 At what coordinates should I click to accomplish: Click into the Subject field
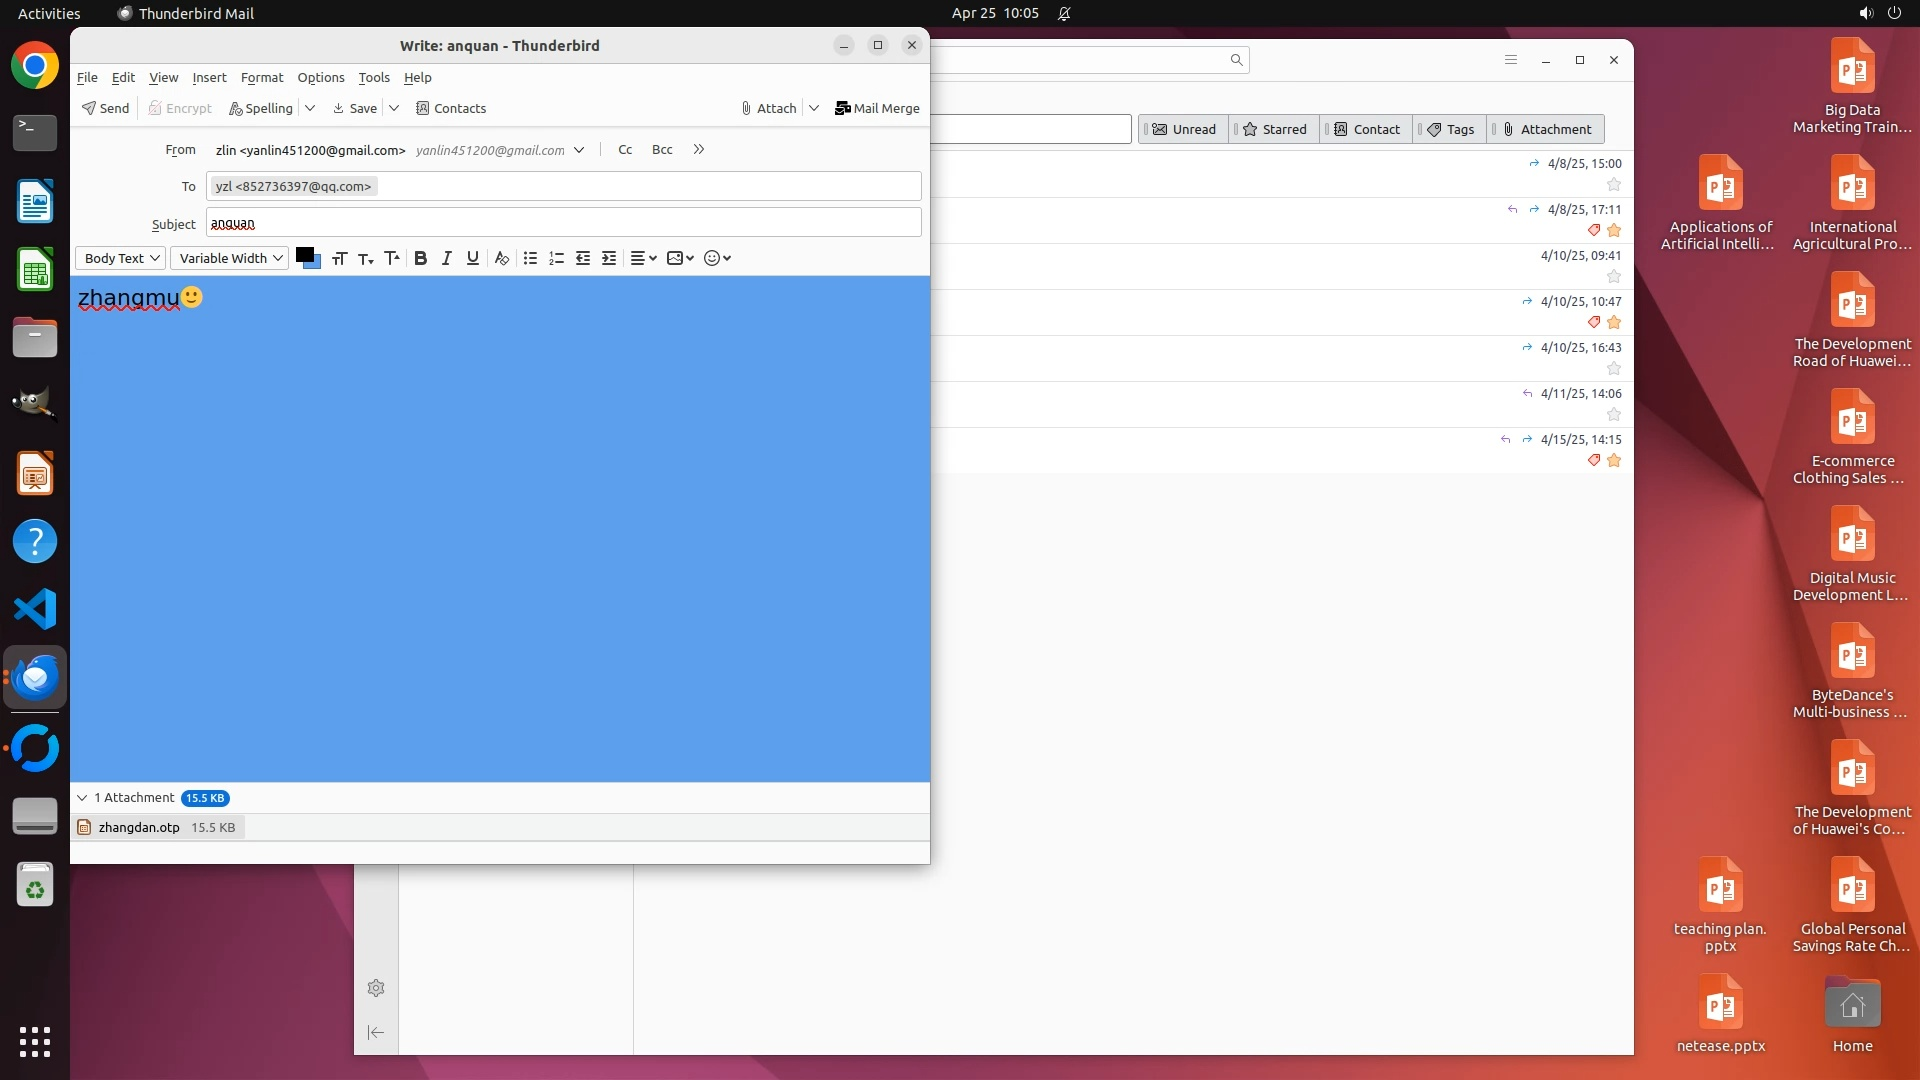(563, 223)
